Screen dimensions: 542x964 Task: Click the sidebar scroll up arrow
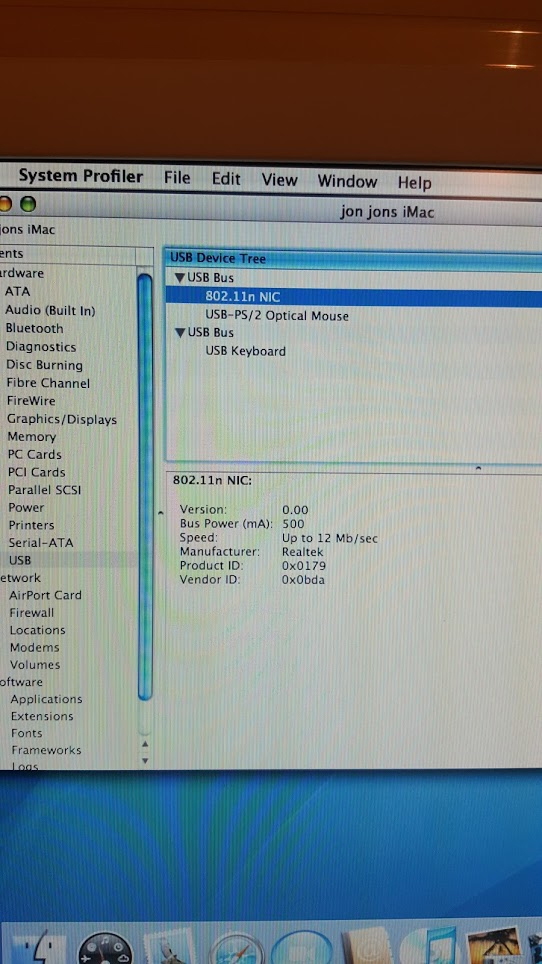click(145, 744)
